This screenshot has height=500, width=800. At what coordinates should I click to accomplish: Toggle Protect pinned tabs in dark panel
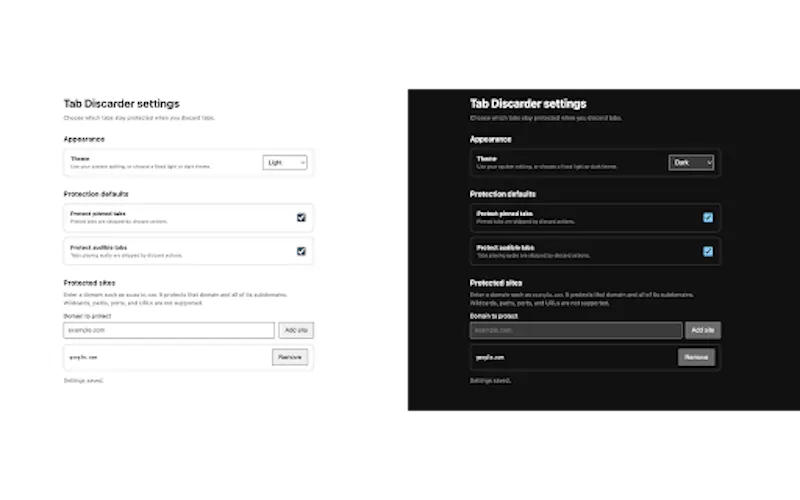(708, 217)
